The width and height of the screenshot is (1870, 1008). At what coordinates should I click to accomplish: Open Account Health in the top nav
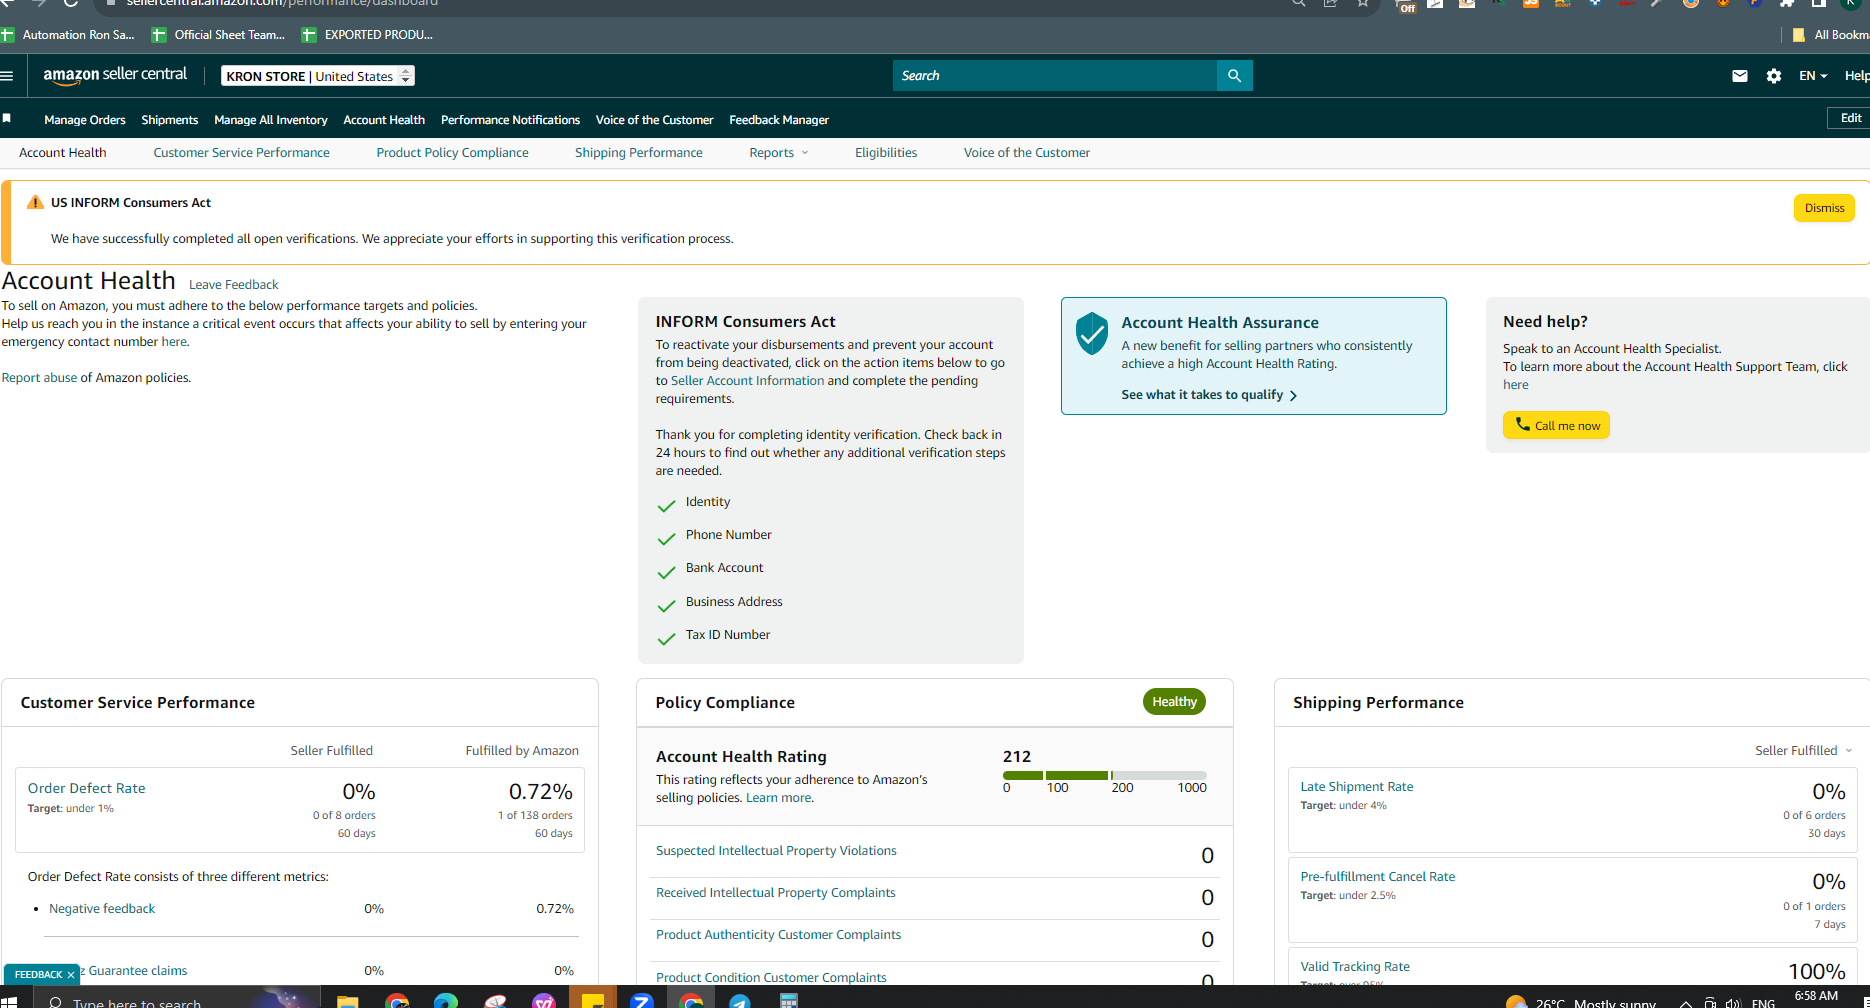pos(384,120)
